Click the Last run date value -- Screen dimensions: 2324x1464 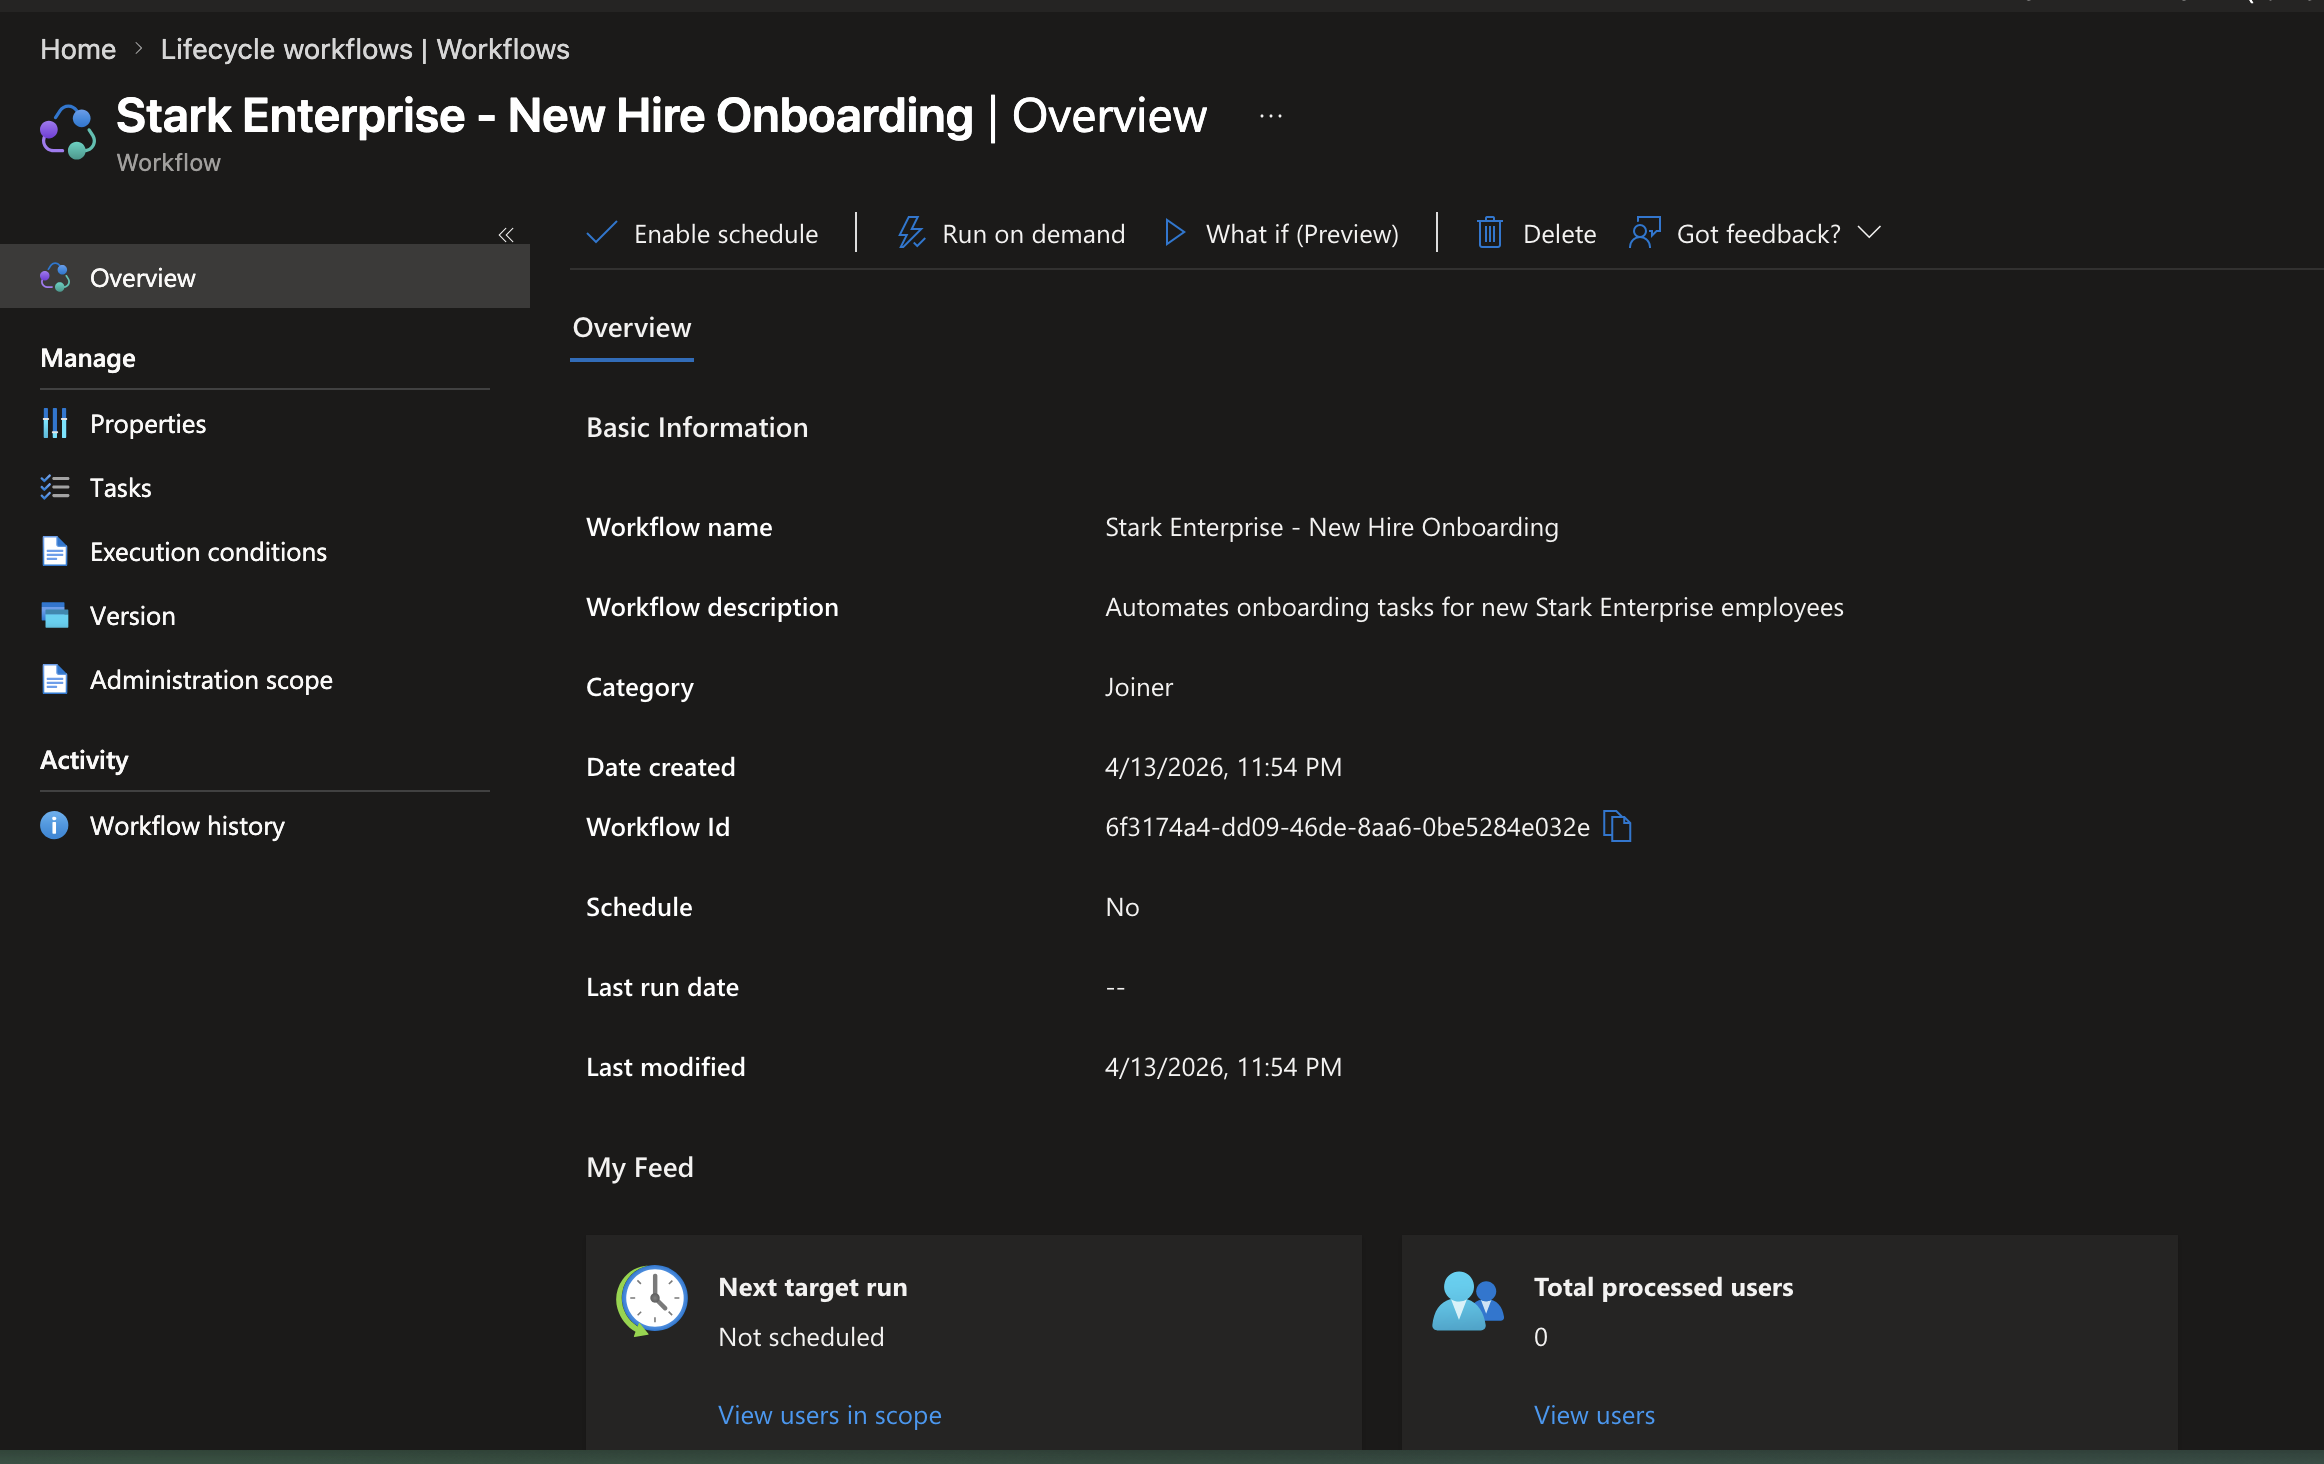1115,987
